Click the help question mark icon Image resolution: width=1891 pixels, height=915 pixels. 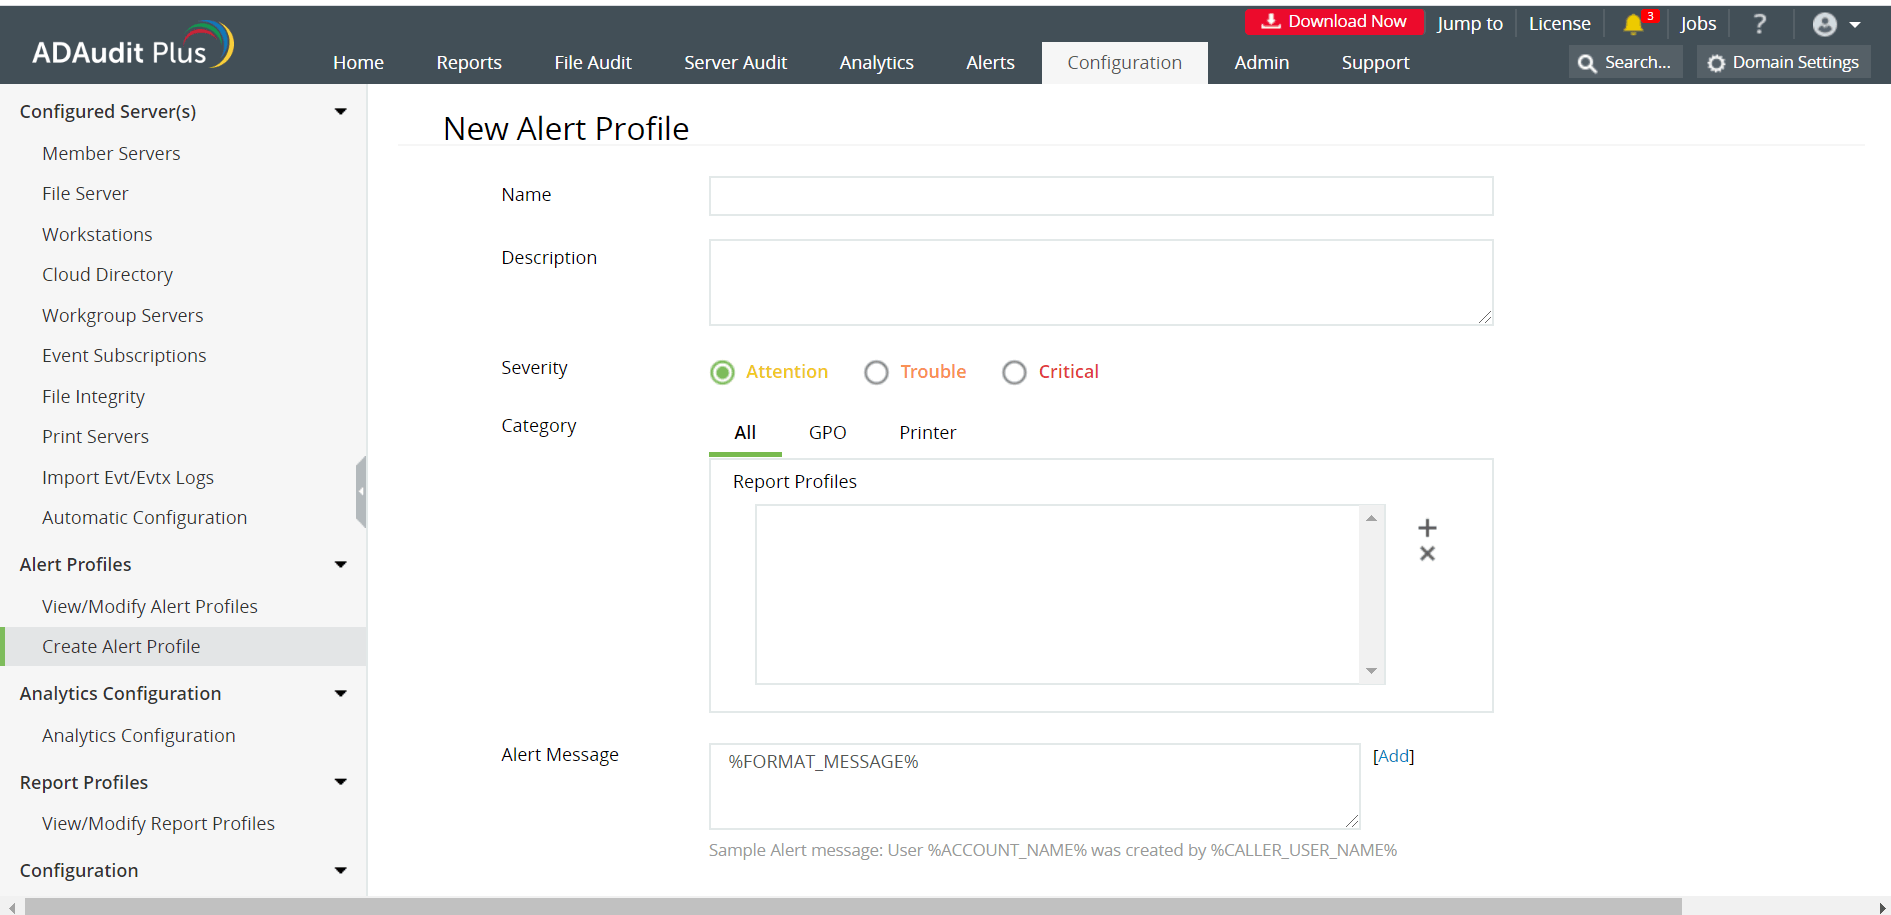coord(1759,23)
